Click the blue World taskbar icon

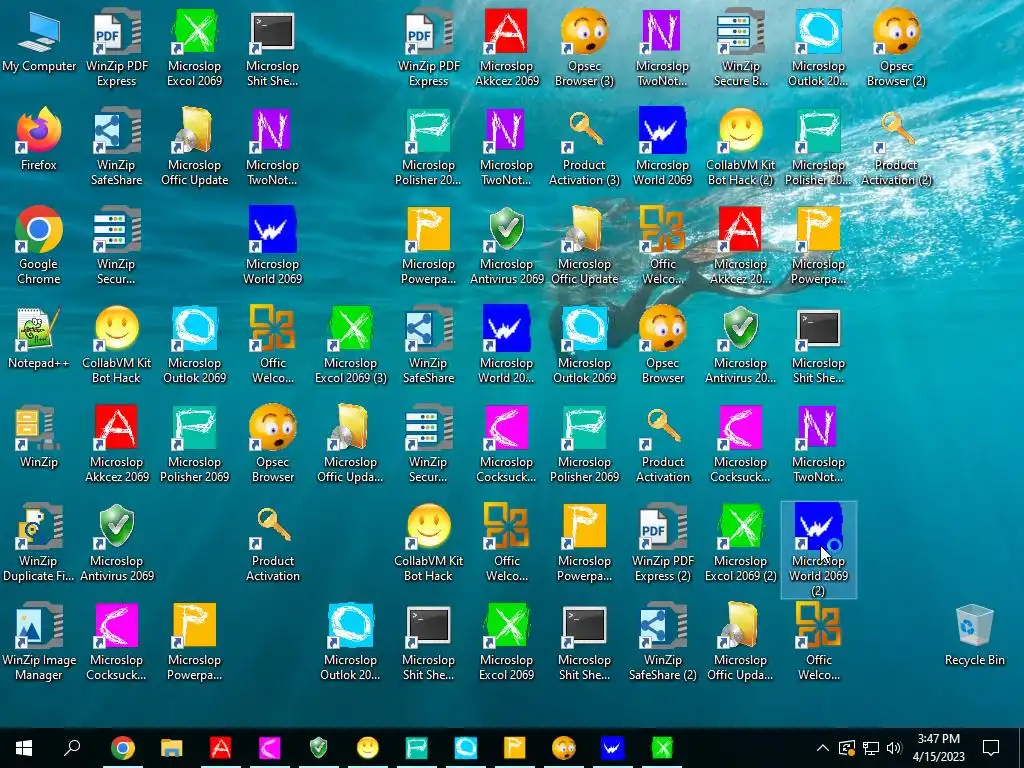pos(613,748)
